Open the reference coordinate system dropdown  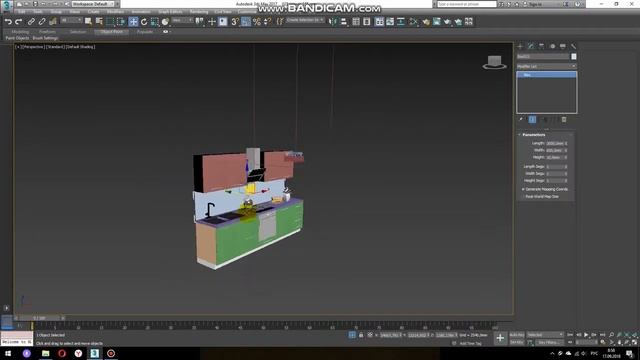[182, 20]
